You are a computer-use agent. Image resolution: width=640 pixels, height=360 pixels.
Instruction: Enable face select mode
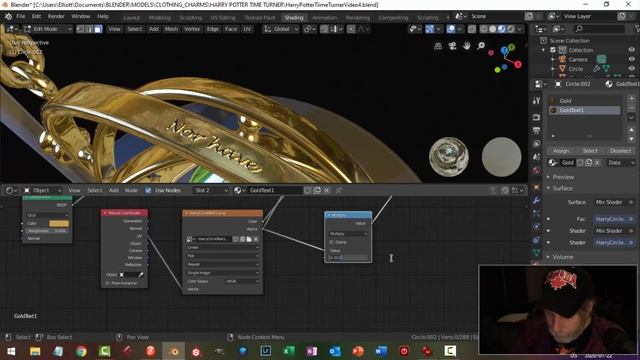point(98,29)
